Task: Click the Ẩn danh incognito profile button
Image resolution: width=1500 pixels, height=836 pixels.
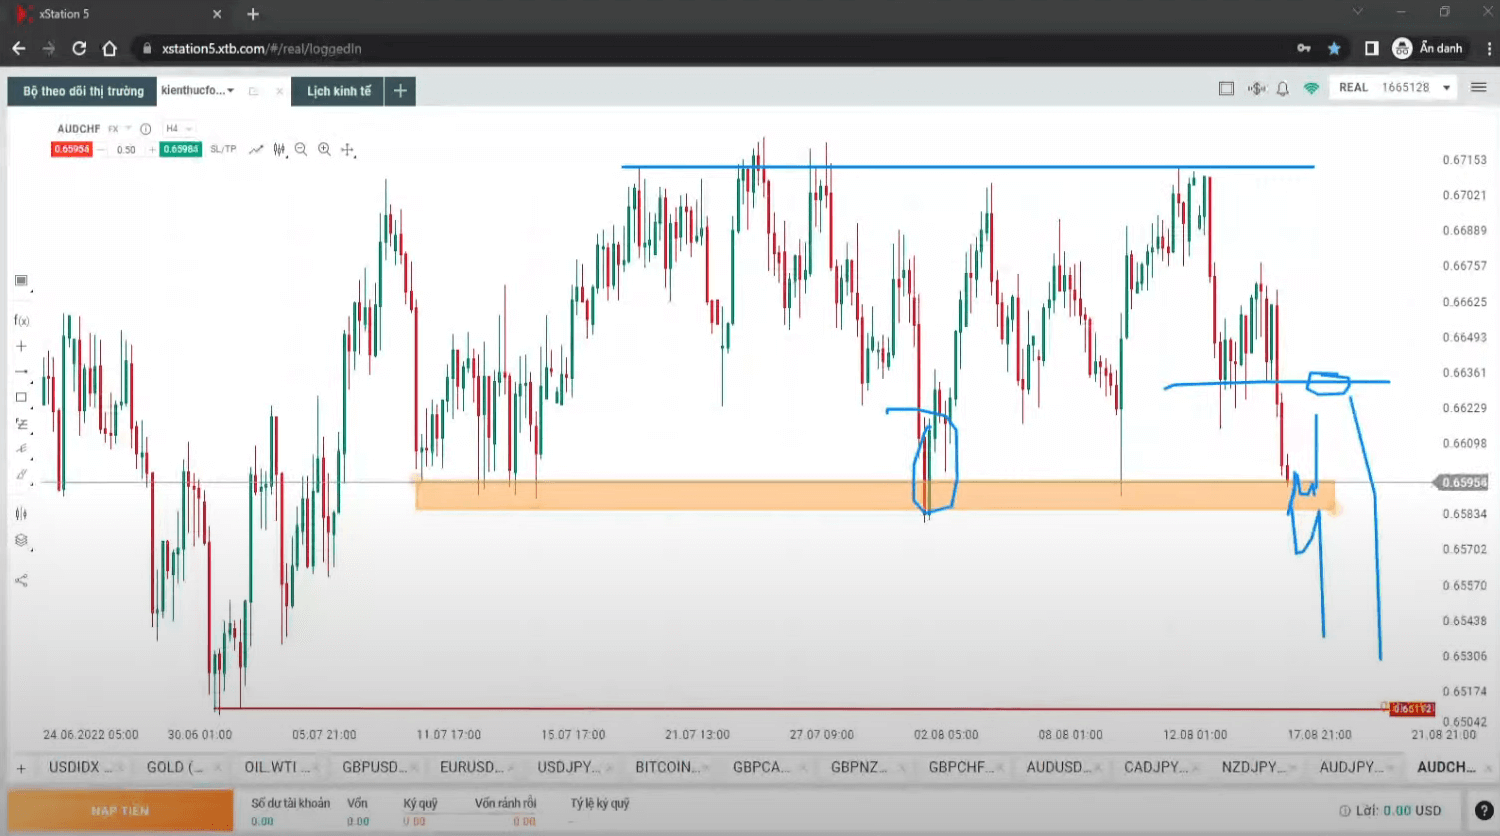Action: click(x=1428, y=48)
